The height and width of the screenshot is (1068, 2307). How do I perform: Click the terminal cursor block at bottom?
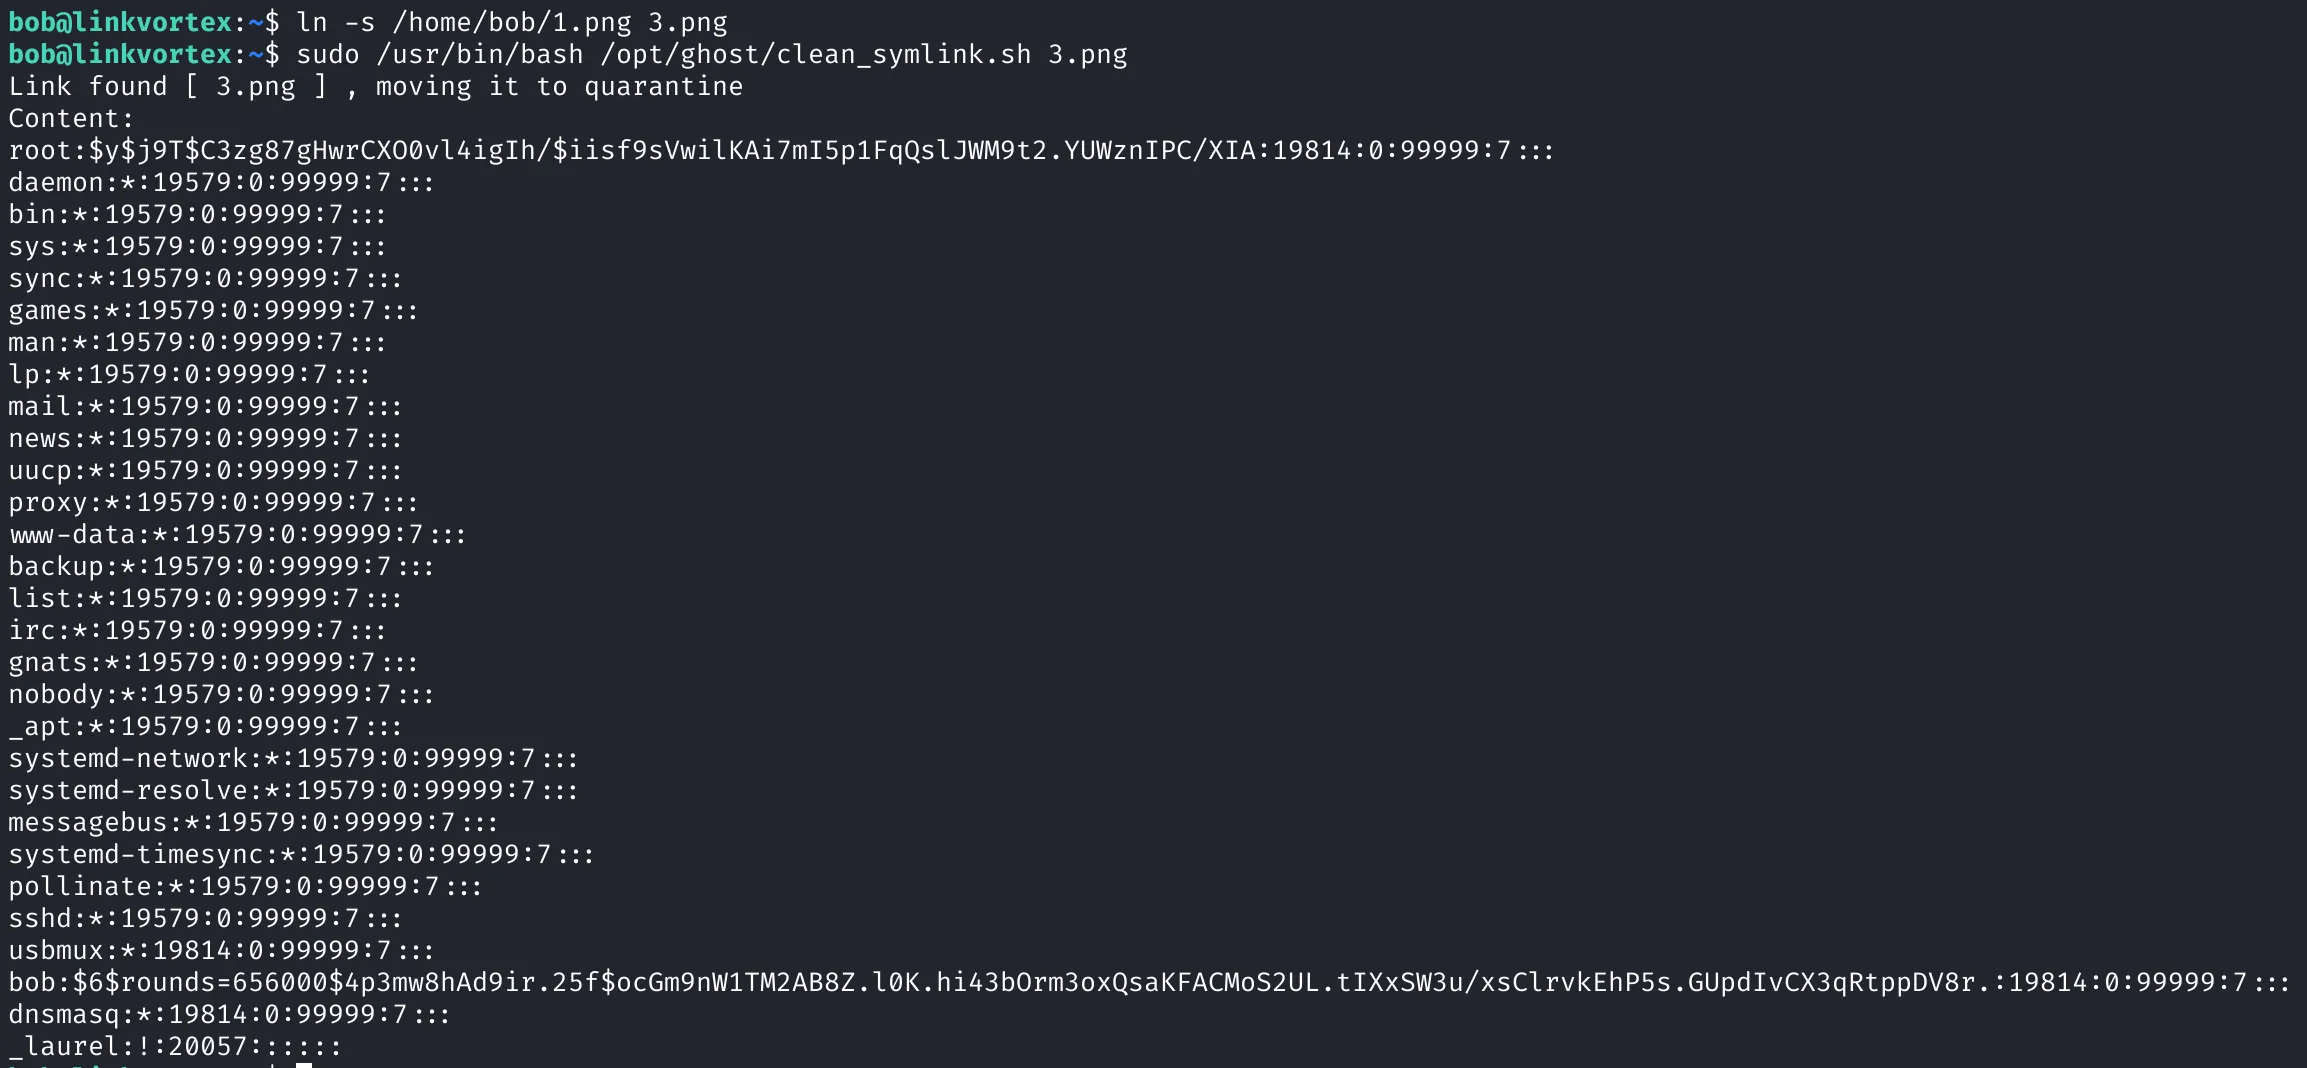tap(304, 1065)
